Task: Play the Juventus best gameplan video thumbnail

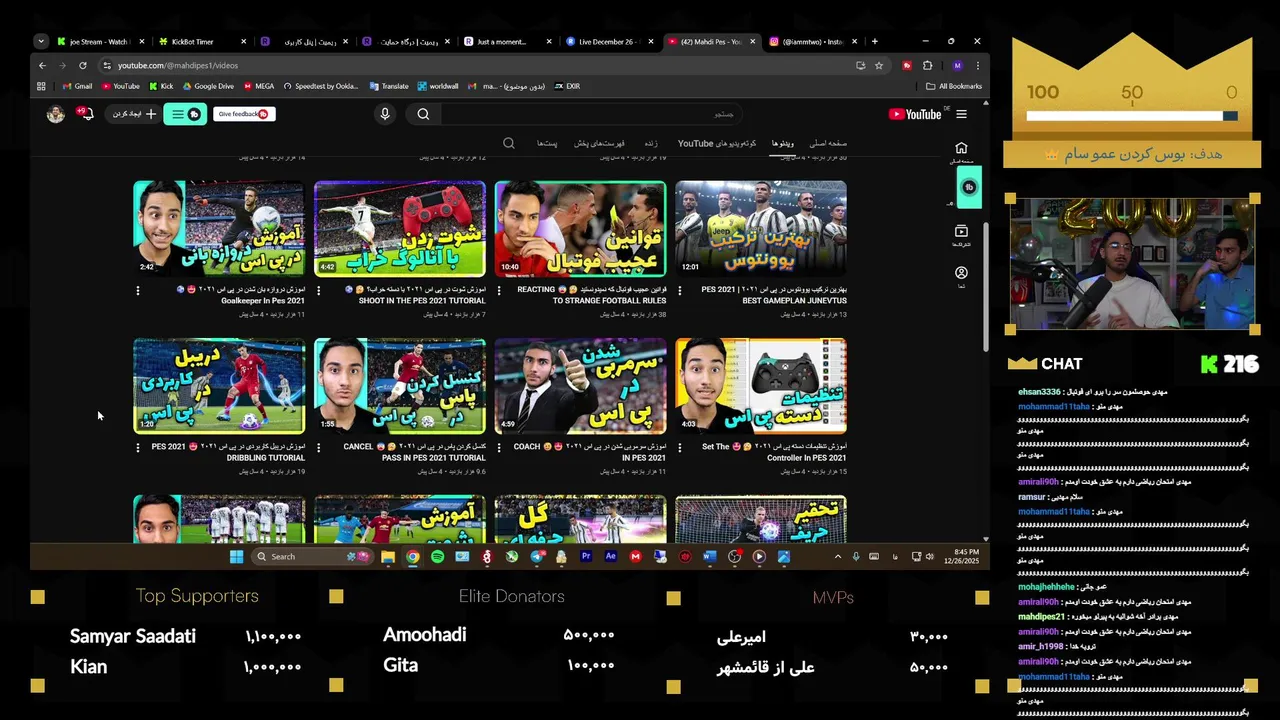Action: pos(761,228)
